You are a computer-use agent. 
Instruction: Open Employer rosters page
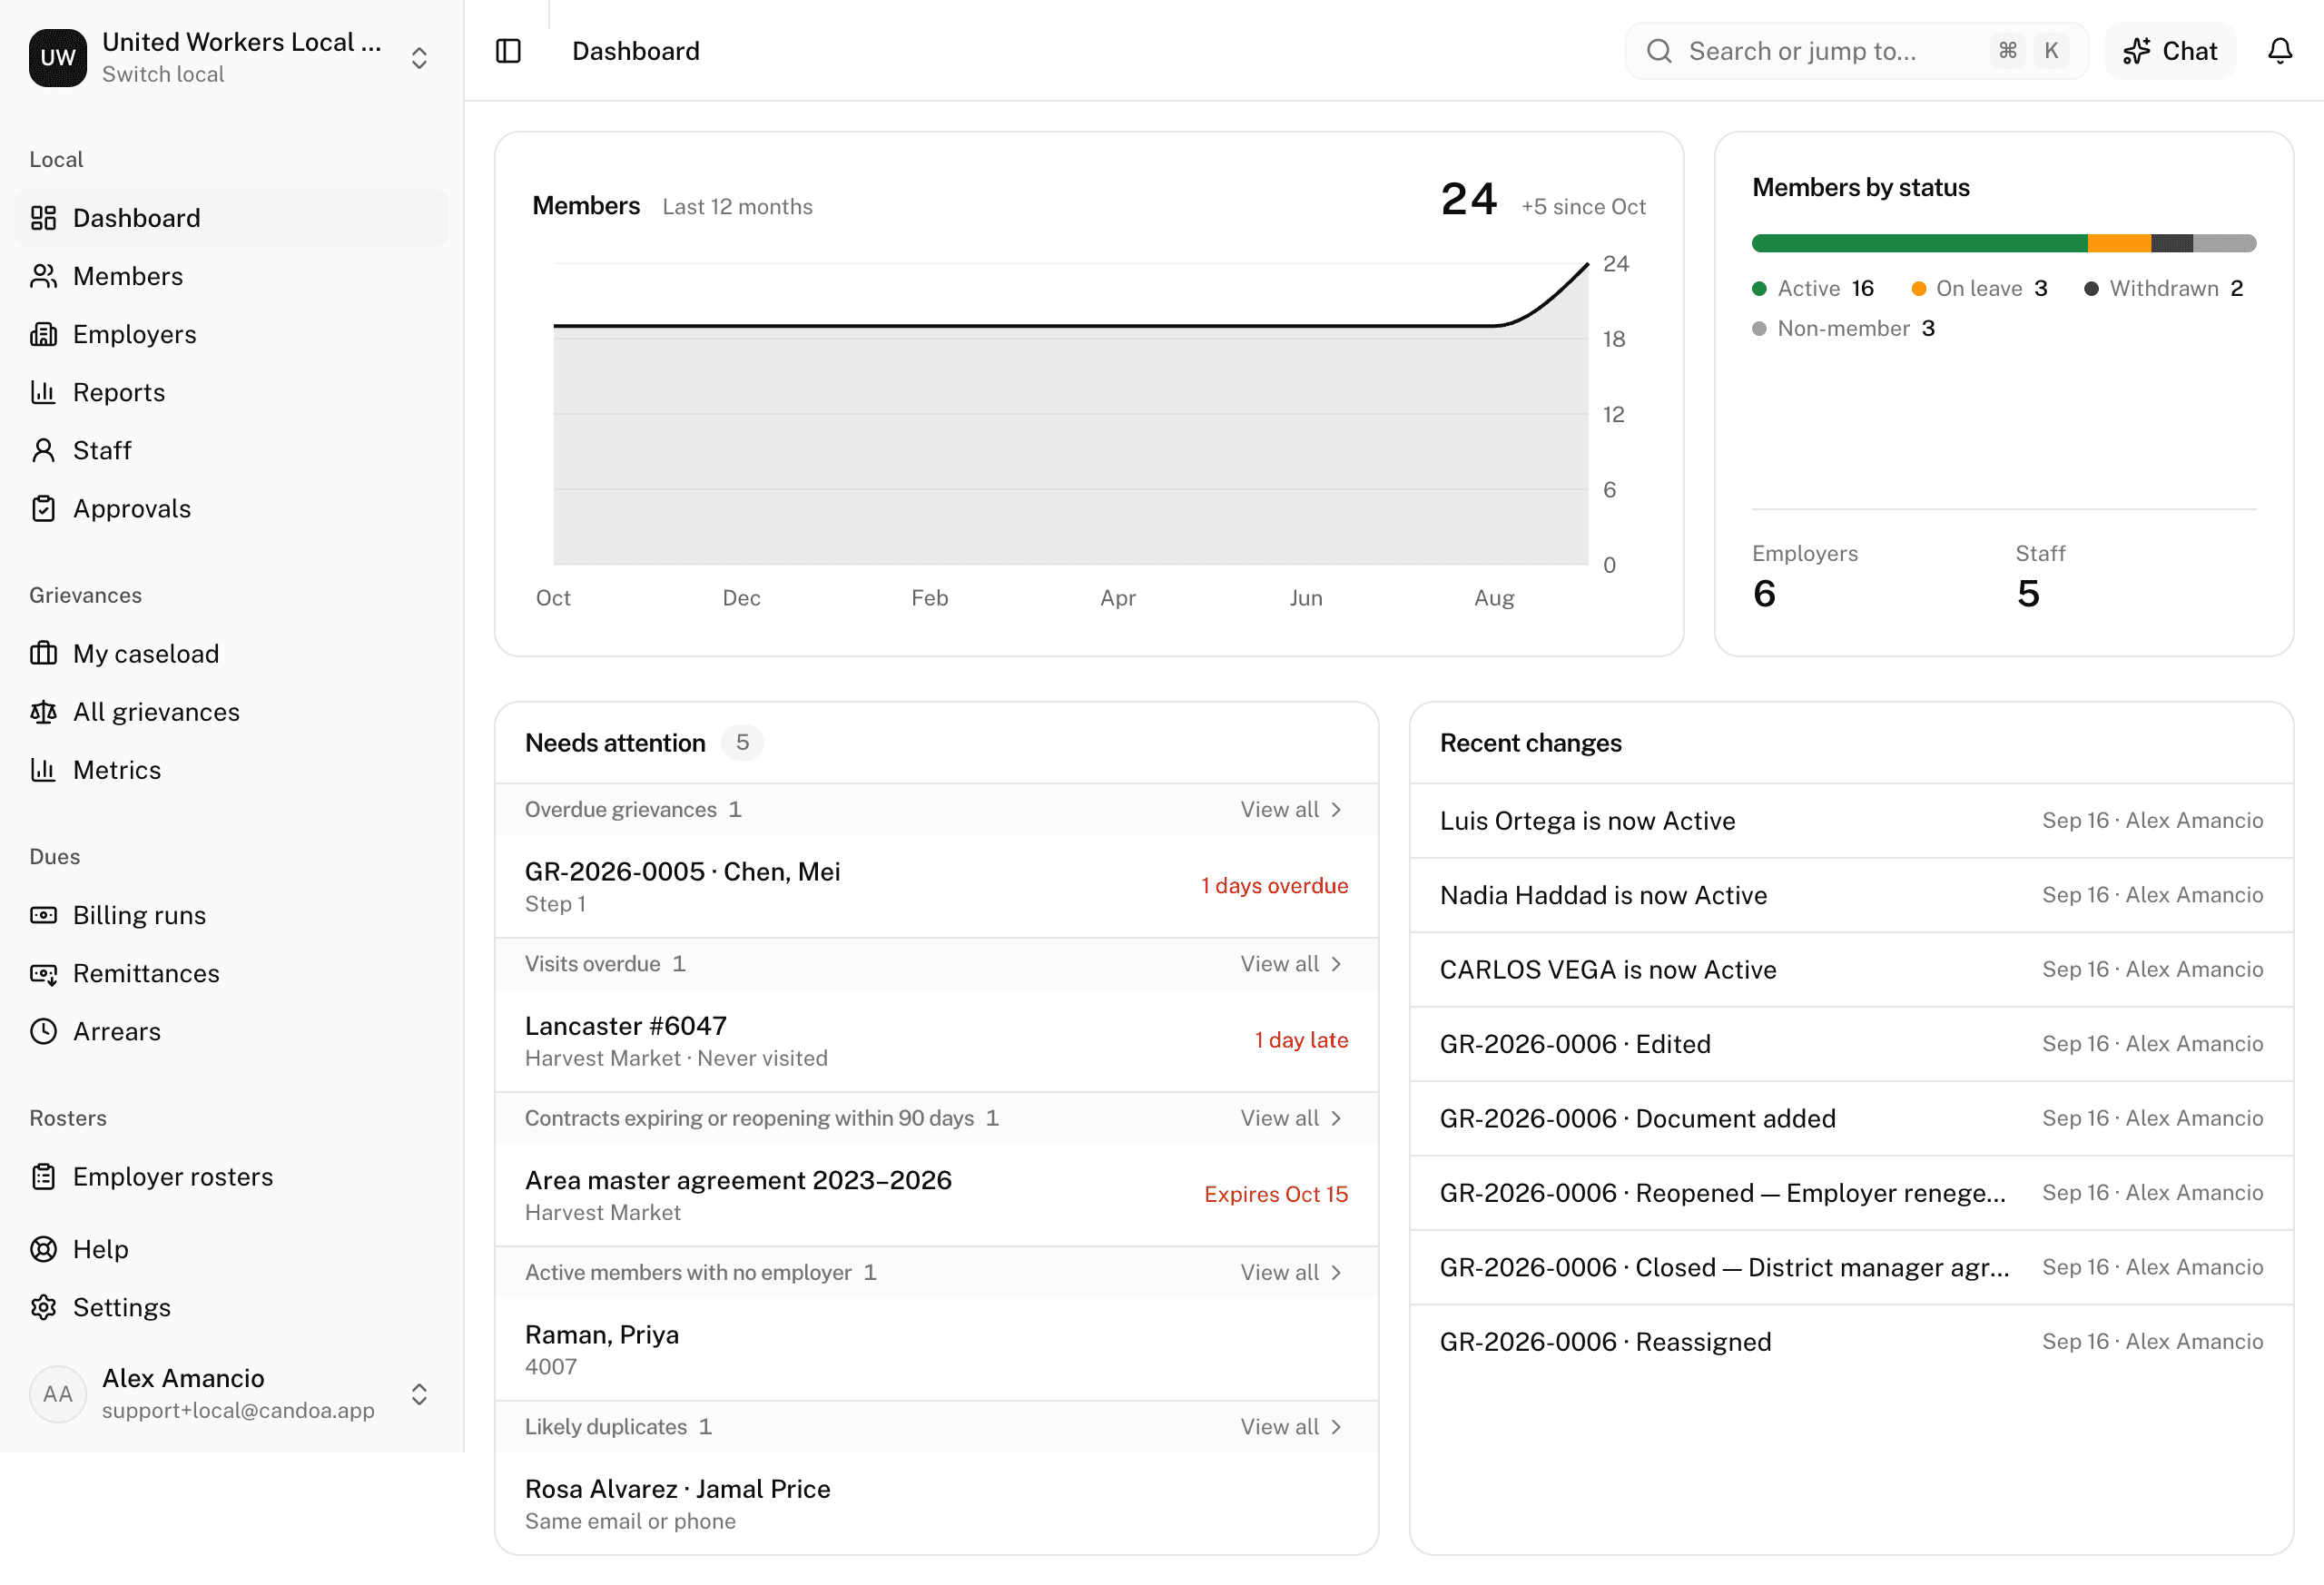[x=231, y=1176]
